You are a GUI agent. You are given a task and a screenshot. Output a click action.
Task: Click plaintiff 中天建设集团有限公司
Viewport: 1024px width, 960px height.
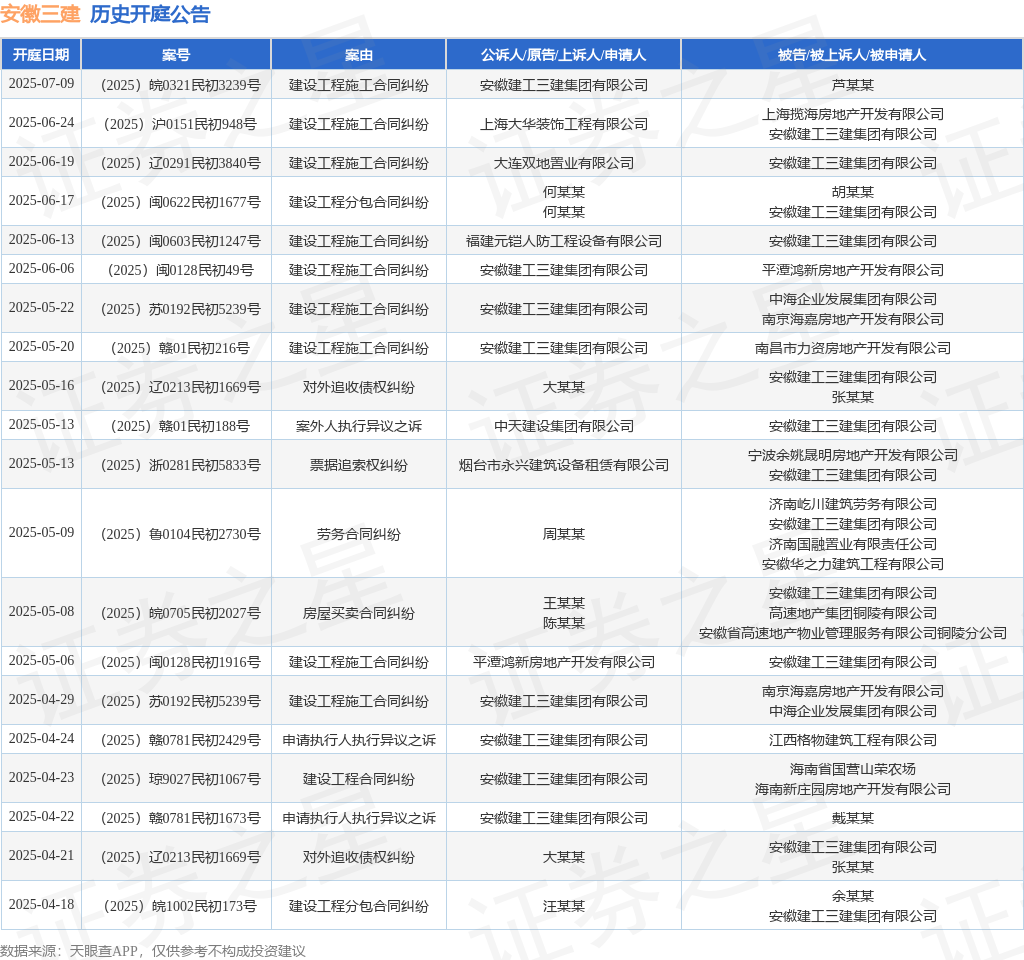[564, 426]
